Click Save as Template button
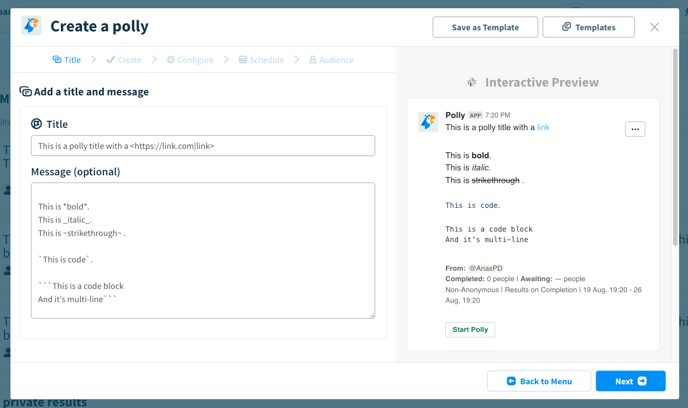 (485, 27)
